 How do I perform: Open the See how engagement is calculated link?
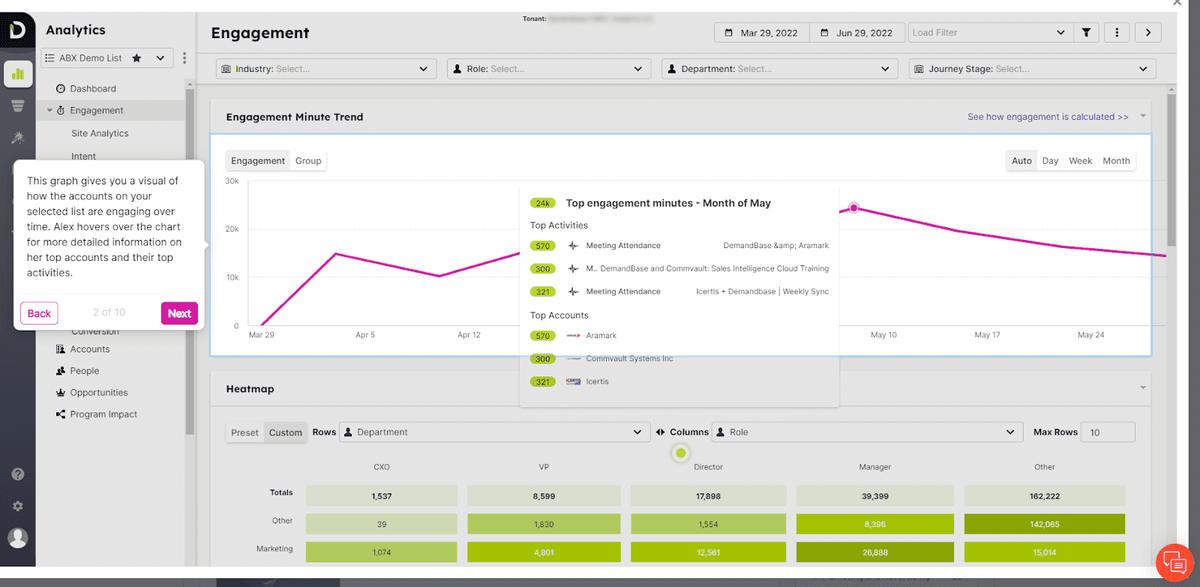pyautogui.click(x=1048, y=117)
